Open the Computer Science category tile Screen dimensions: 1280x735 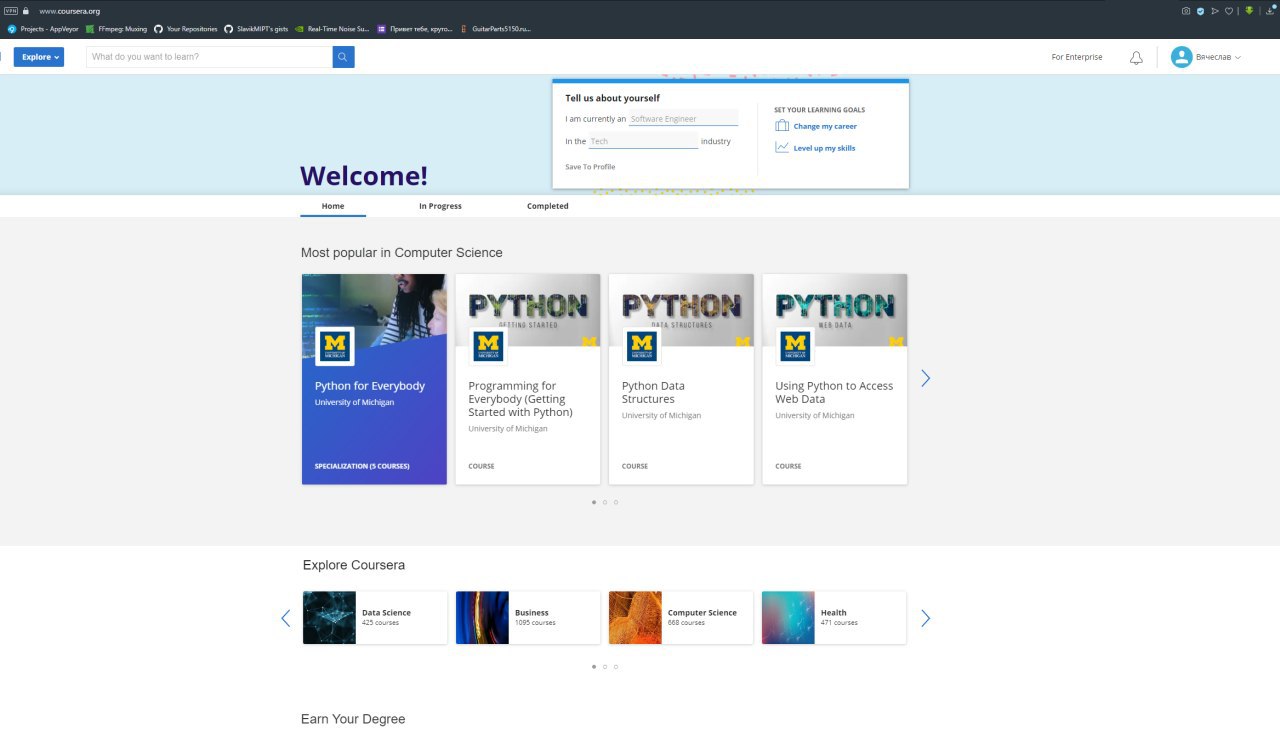[x=681, y=618]
